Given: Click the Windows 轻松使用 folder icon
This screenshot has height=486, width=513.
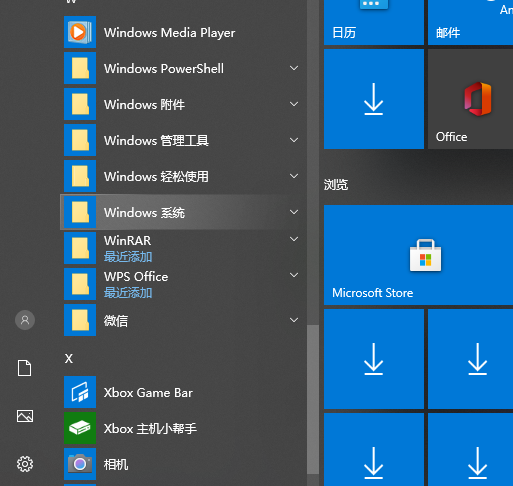Looking at the screenshot, I should pos(80,176).
